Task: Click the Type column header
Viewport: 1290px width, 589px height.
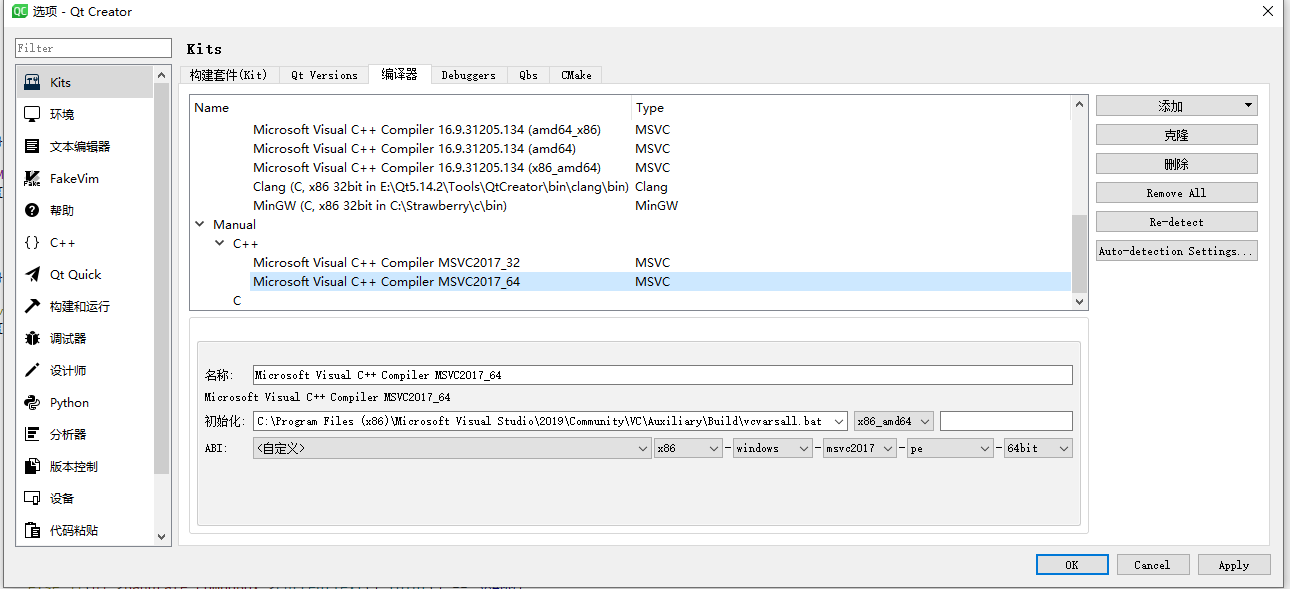Action: pyautogui.click(x=851, y=108)
